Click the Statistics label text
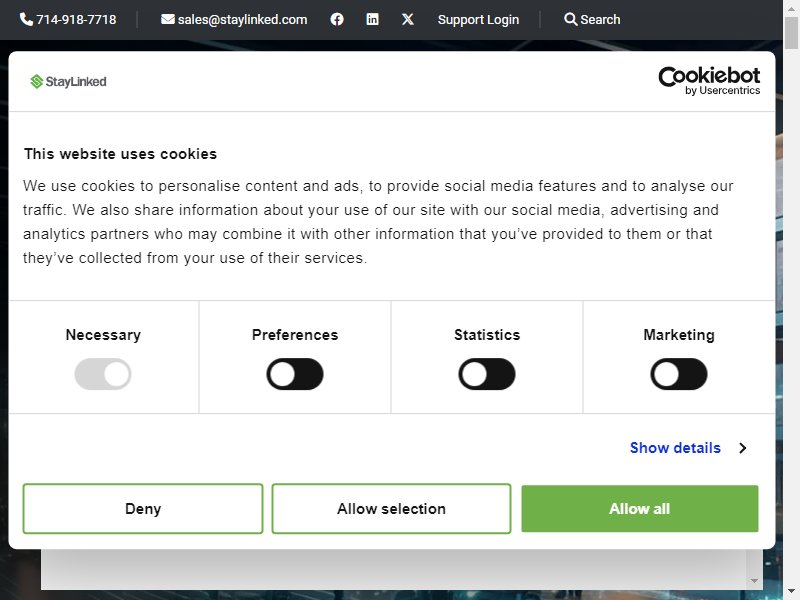This screenshot has width=800, height=600. [487, 335]
